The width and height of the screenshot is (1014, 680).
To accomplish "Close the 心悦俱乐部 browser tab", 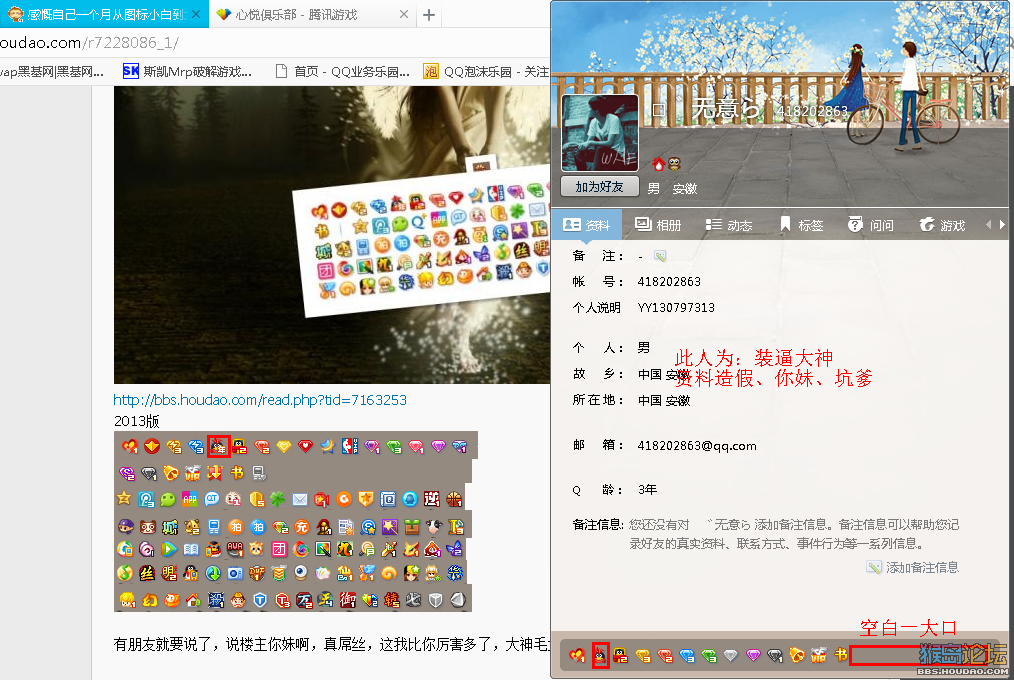I will (x=403, y=15).
